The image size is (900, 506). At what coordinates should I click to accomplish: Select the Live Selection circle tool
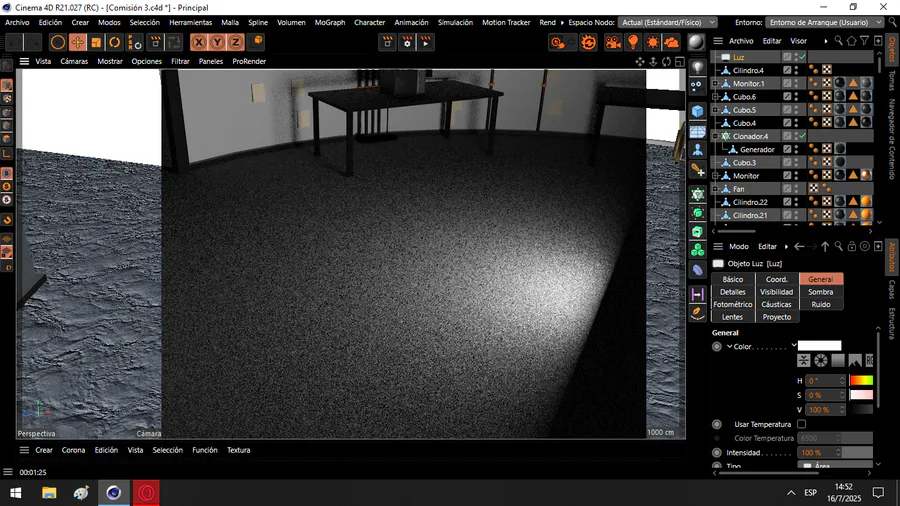click(57, 42)
